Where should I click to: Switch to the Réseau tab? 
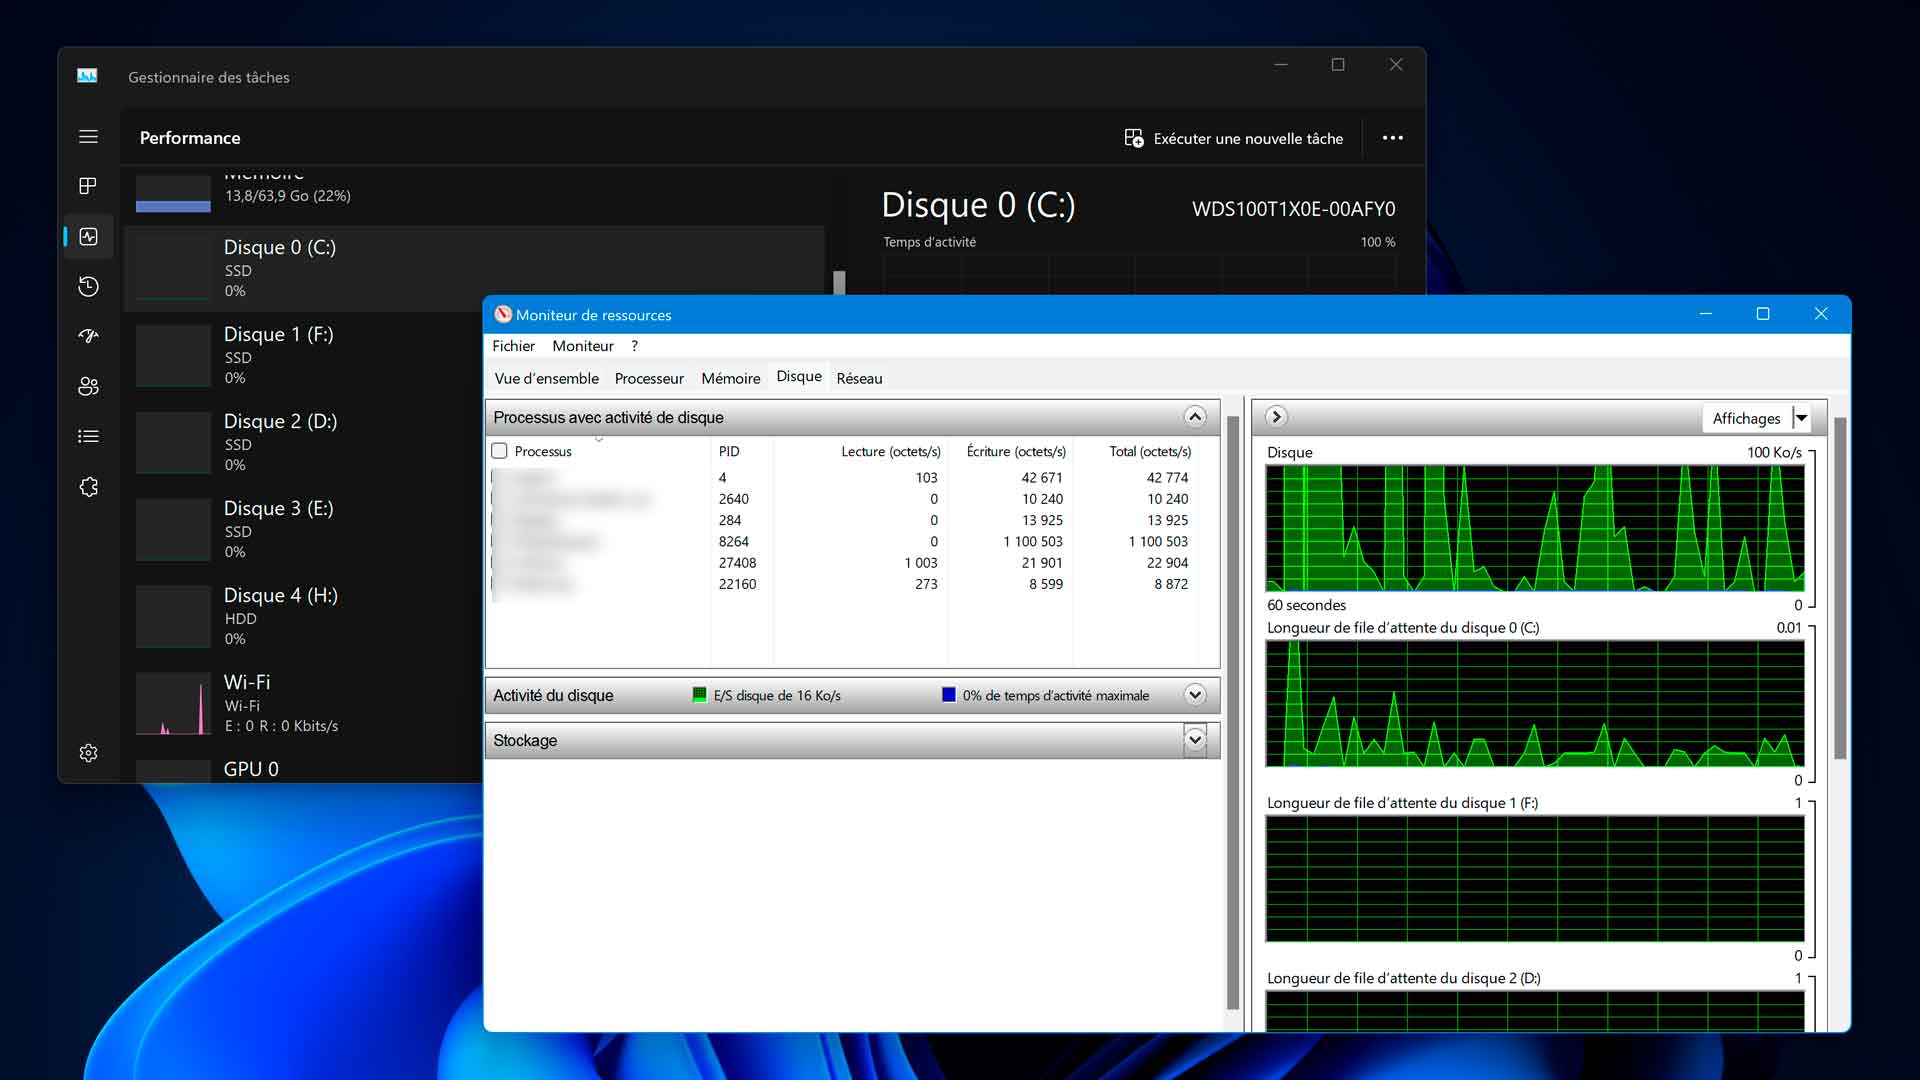click(858, 378)
